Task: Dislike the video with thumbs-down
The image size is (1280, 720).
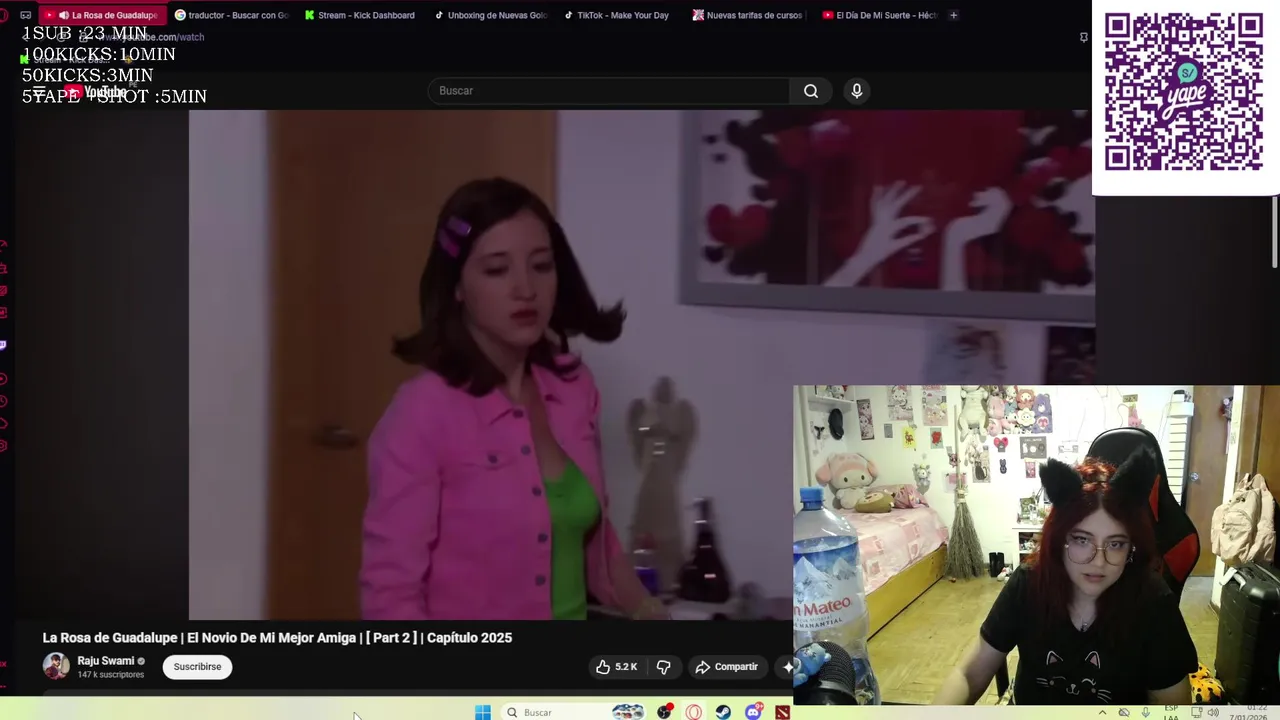Action: (x=663, y=667)
